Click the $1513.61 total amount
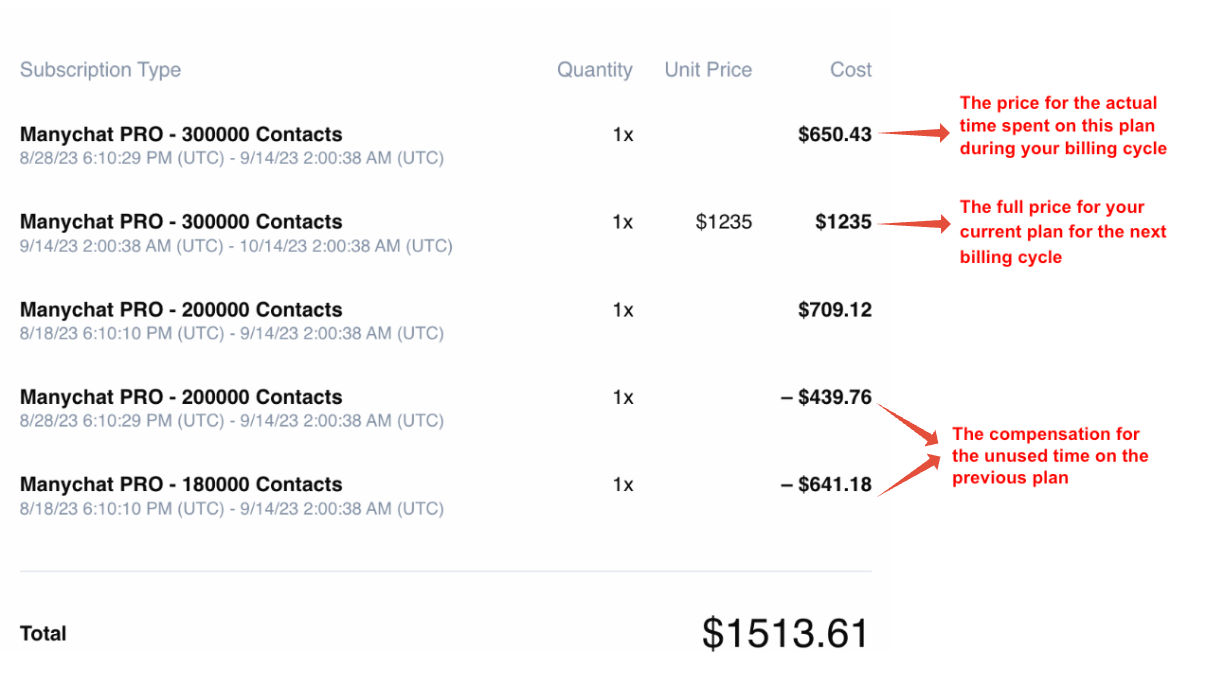Screen dimensions: 1224x685 coord(784,633)
